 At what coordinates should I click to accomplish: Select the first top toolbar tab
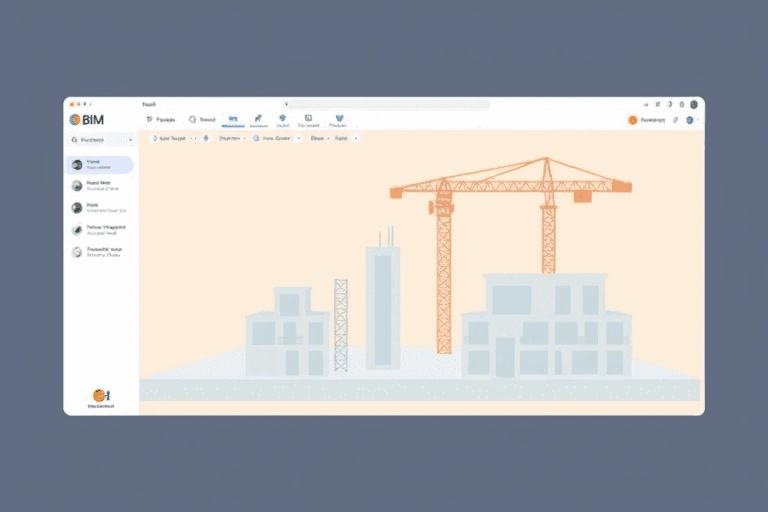click(x=160, y=120)
